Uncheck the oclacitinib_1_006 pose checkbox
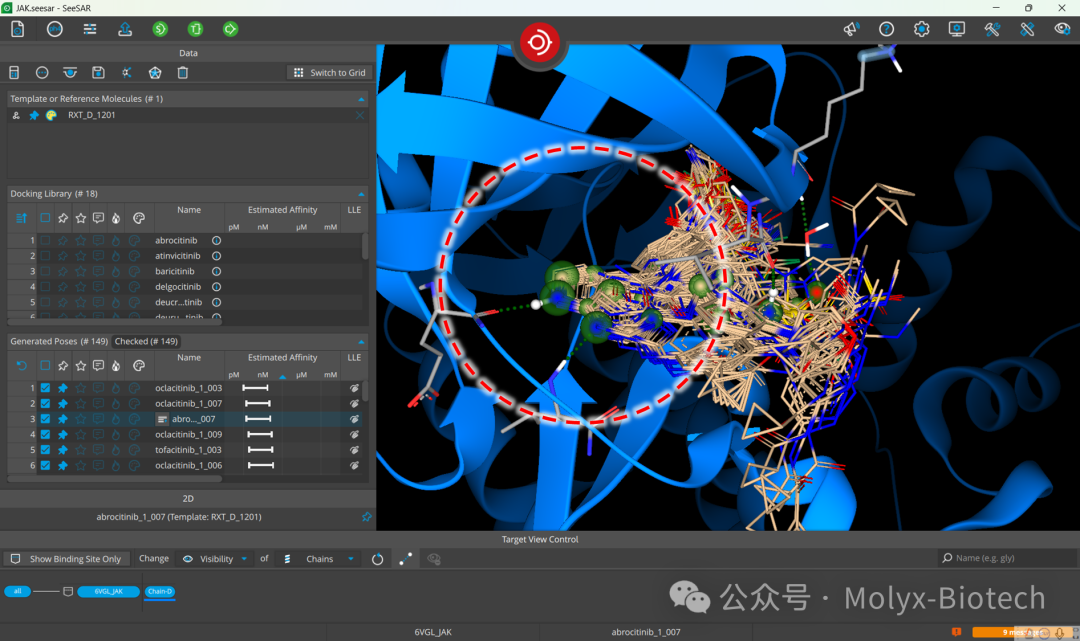 point(45,465)
